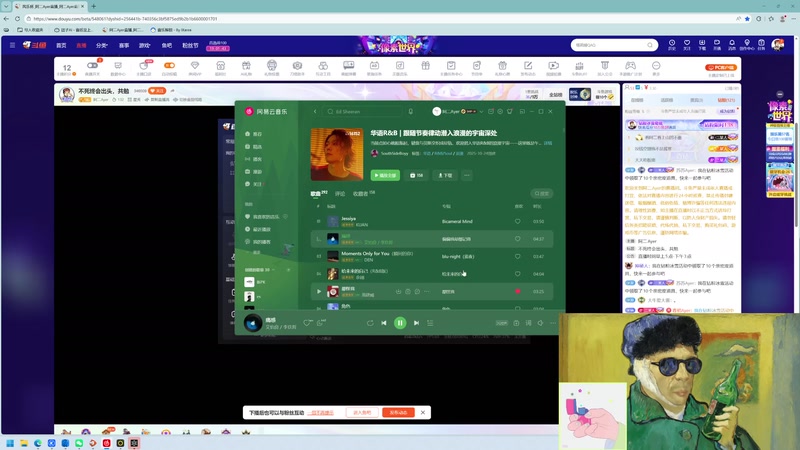Download the hovered song via its row icon
The height and width of the screenshot is (450, 800).
(398, 291)
